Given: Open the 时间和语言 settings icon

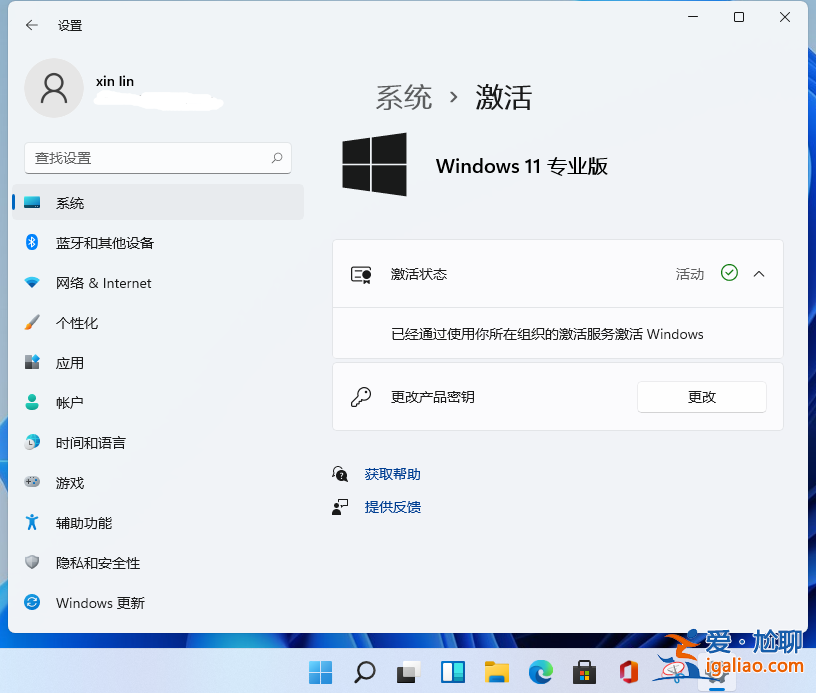Looking at the screenshot, I should tap(33, 442).
